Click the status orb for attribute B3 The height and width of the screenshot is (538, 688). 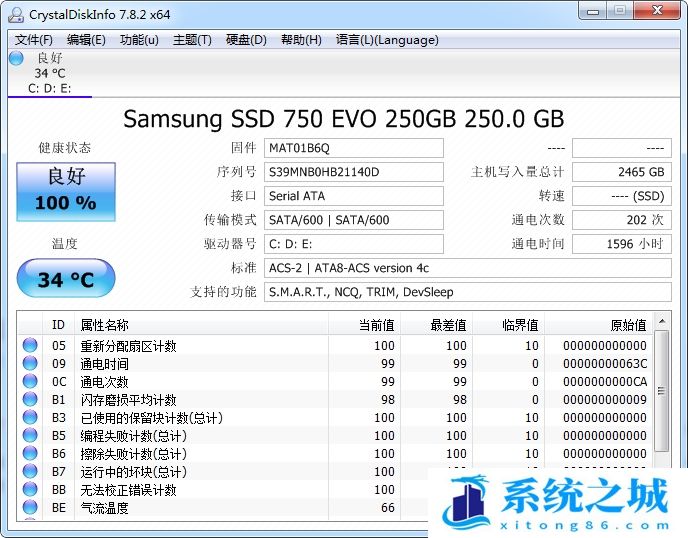coord(30,417)
